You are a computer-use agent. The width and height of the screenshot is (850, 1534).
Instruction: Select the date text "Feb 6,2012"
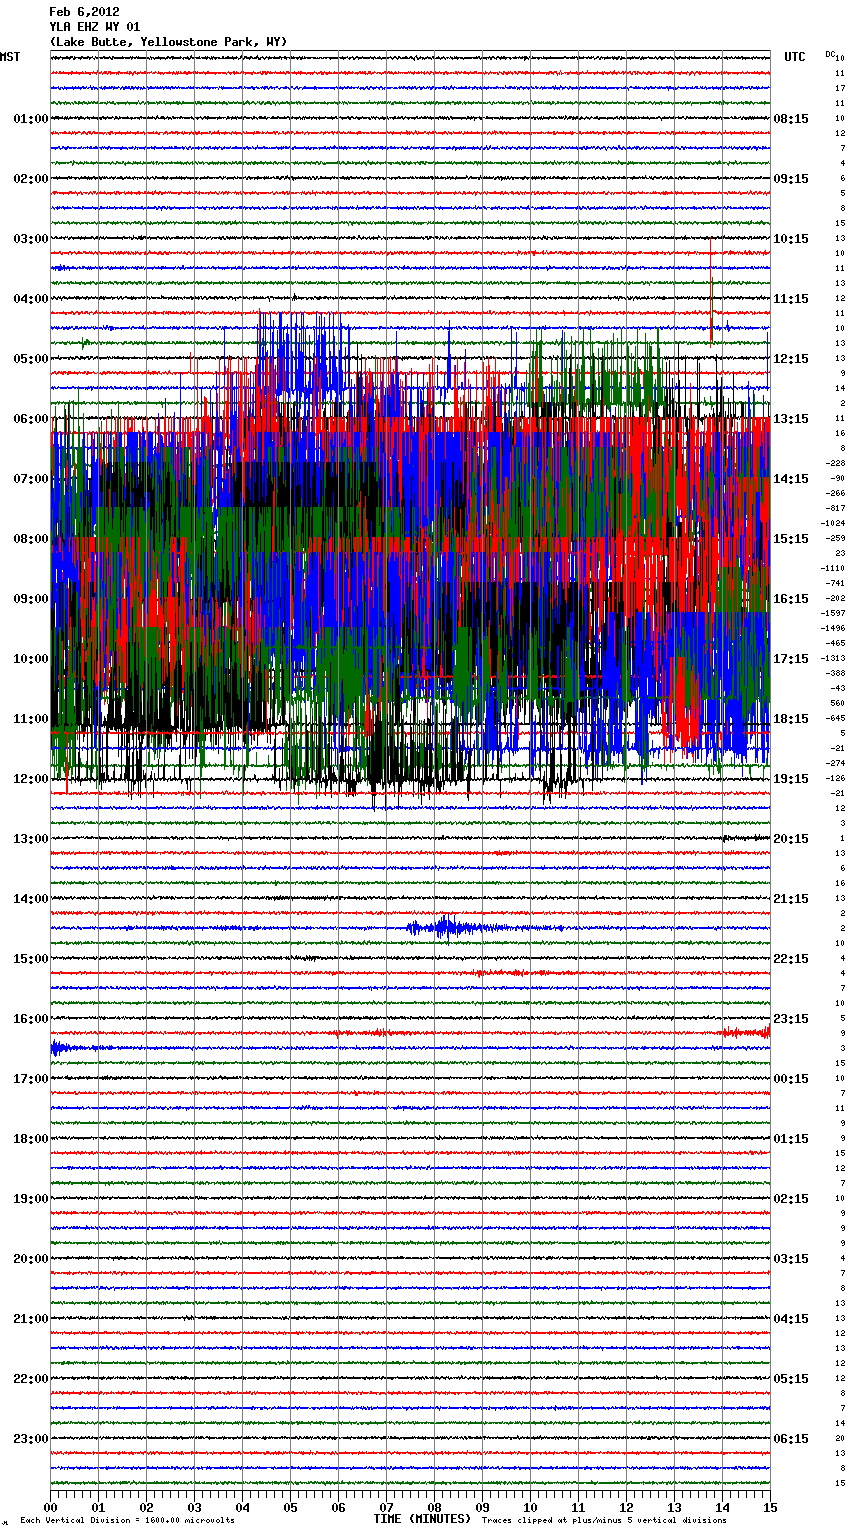tap(84, 12)
